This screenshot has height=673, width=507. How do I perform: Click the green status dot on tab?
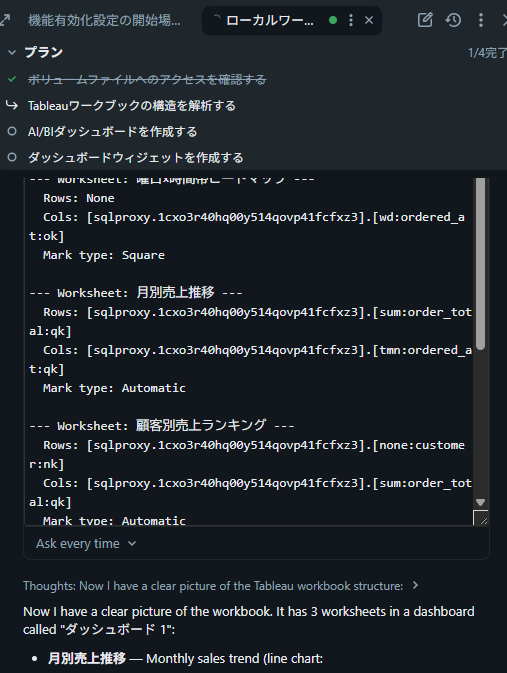click(x=333, y=20)
